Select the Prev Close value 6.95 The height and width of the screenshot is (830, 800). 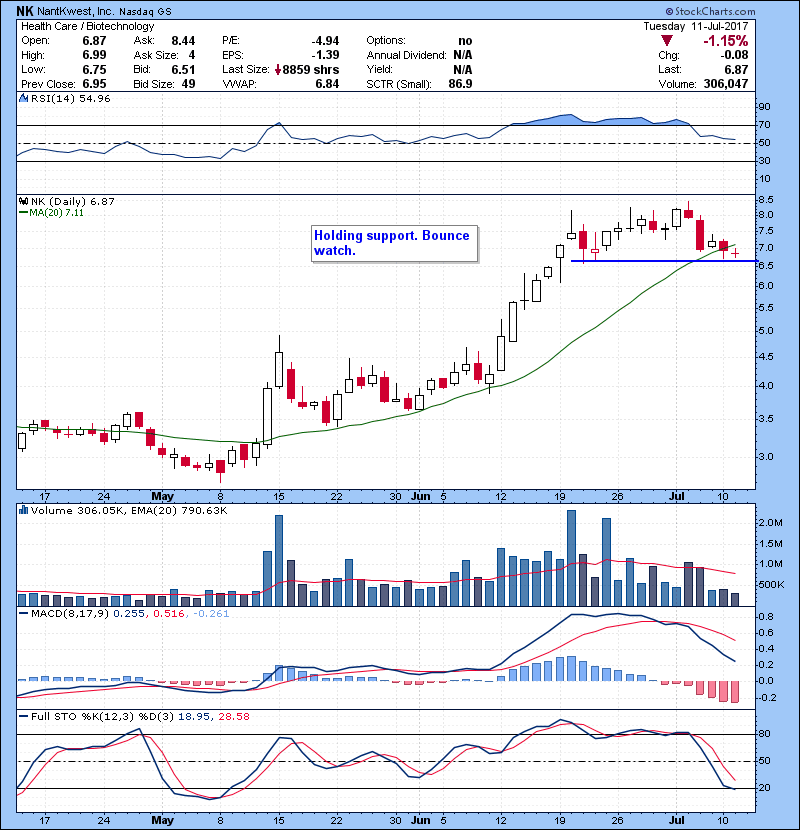(x=94, y=84)
